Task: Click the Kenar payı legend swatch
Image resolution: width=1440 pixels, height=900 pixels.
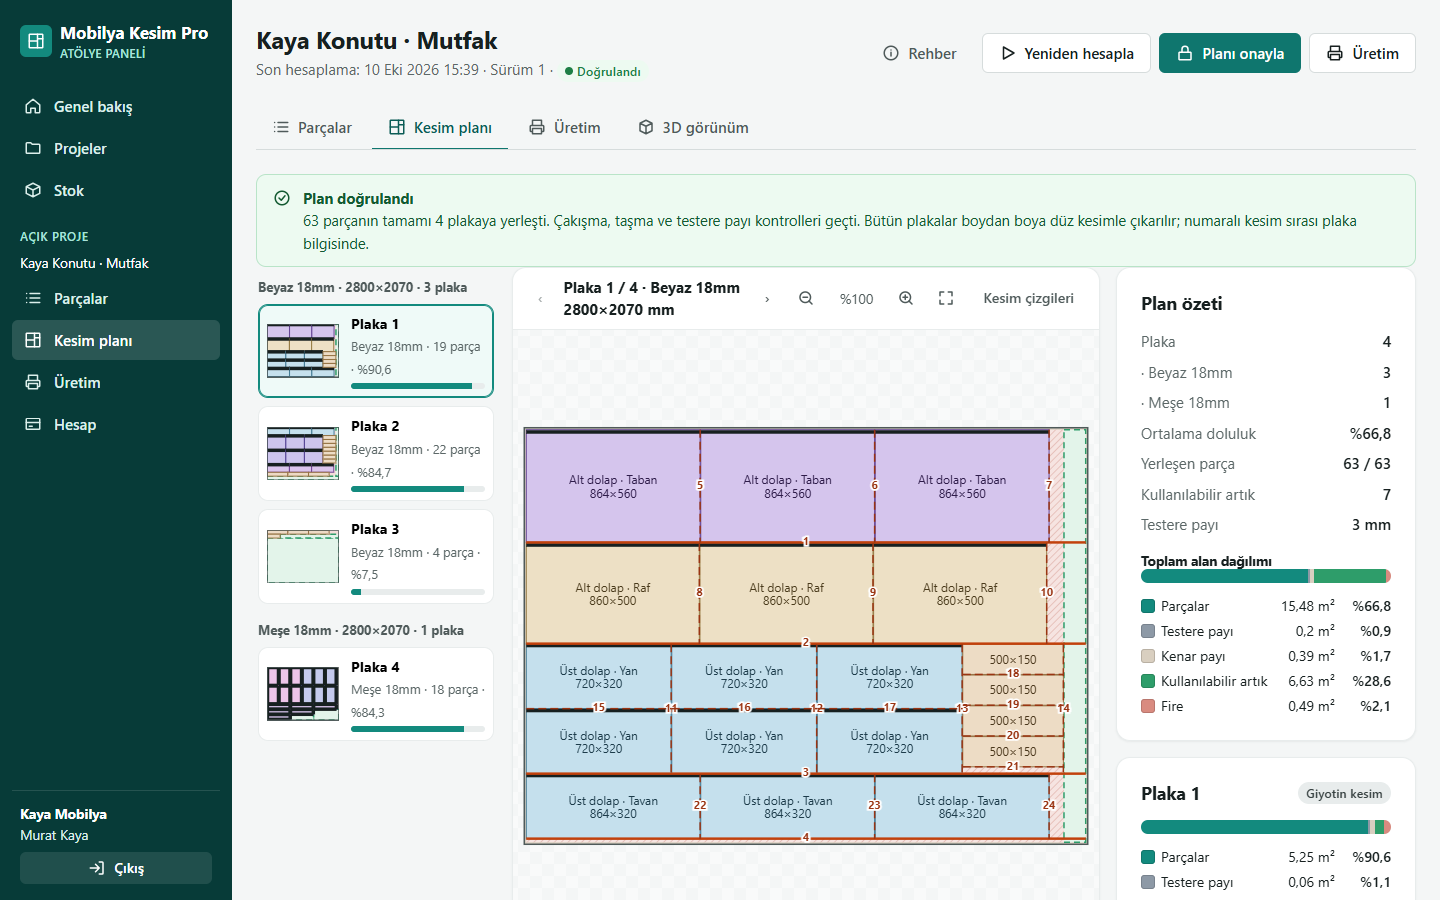Action: coord(1148,656)
